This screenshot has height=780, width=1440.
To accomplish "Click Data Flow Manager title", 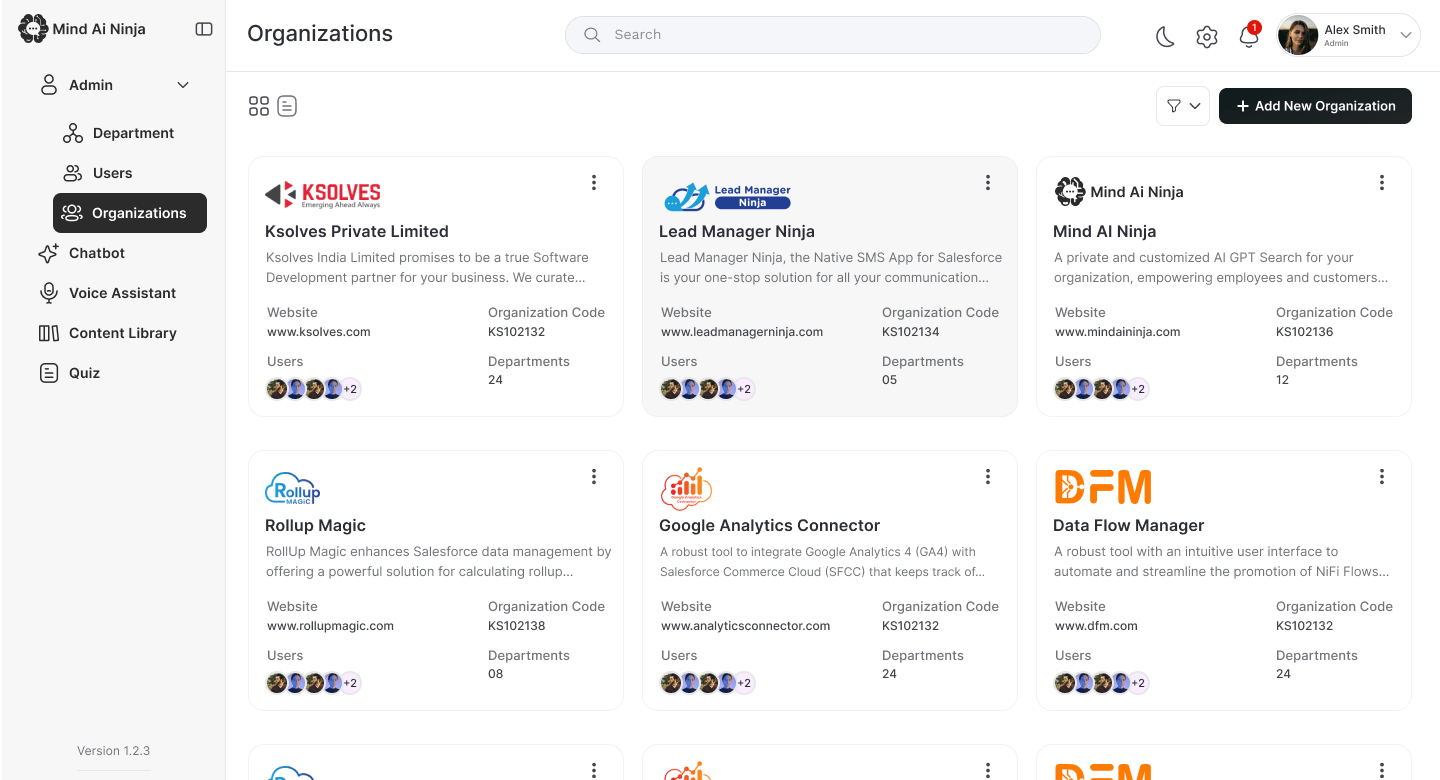I will 1129,525.
